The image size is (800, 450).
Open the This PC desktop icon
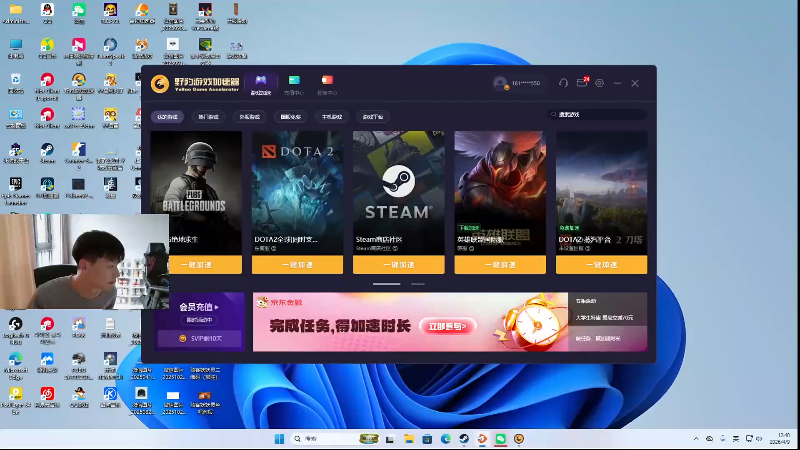coord(16,48)
